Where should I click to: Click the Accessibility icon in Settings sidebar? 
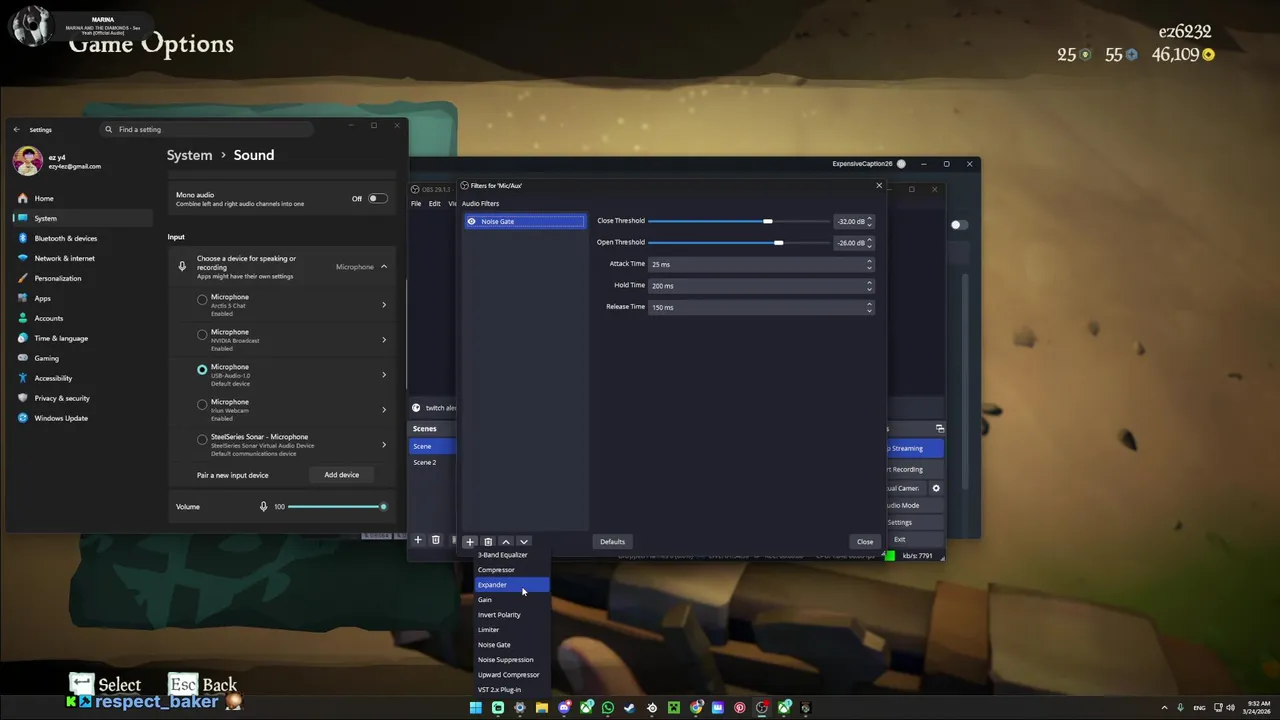23,378
